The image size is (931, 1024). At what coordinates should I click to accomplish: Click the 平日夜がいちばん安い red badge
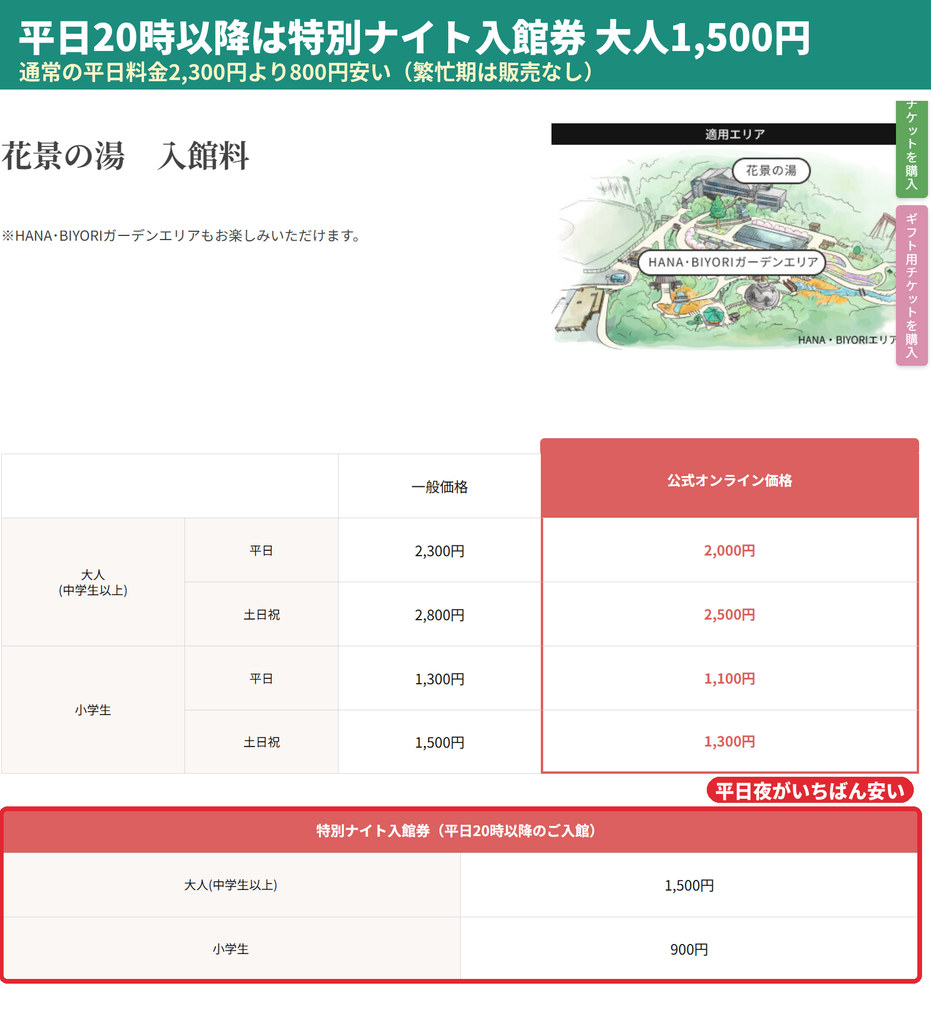coord(810,791)
